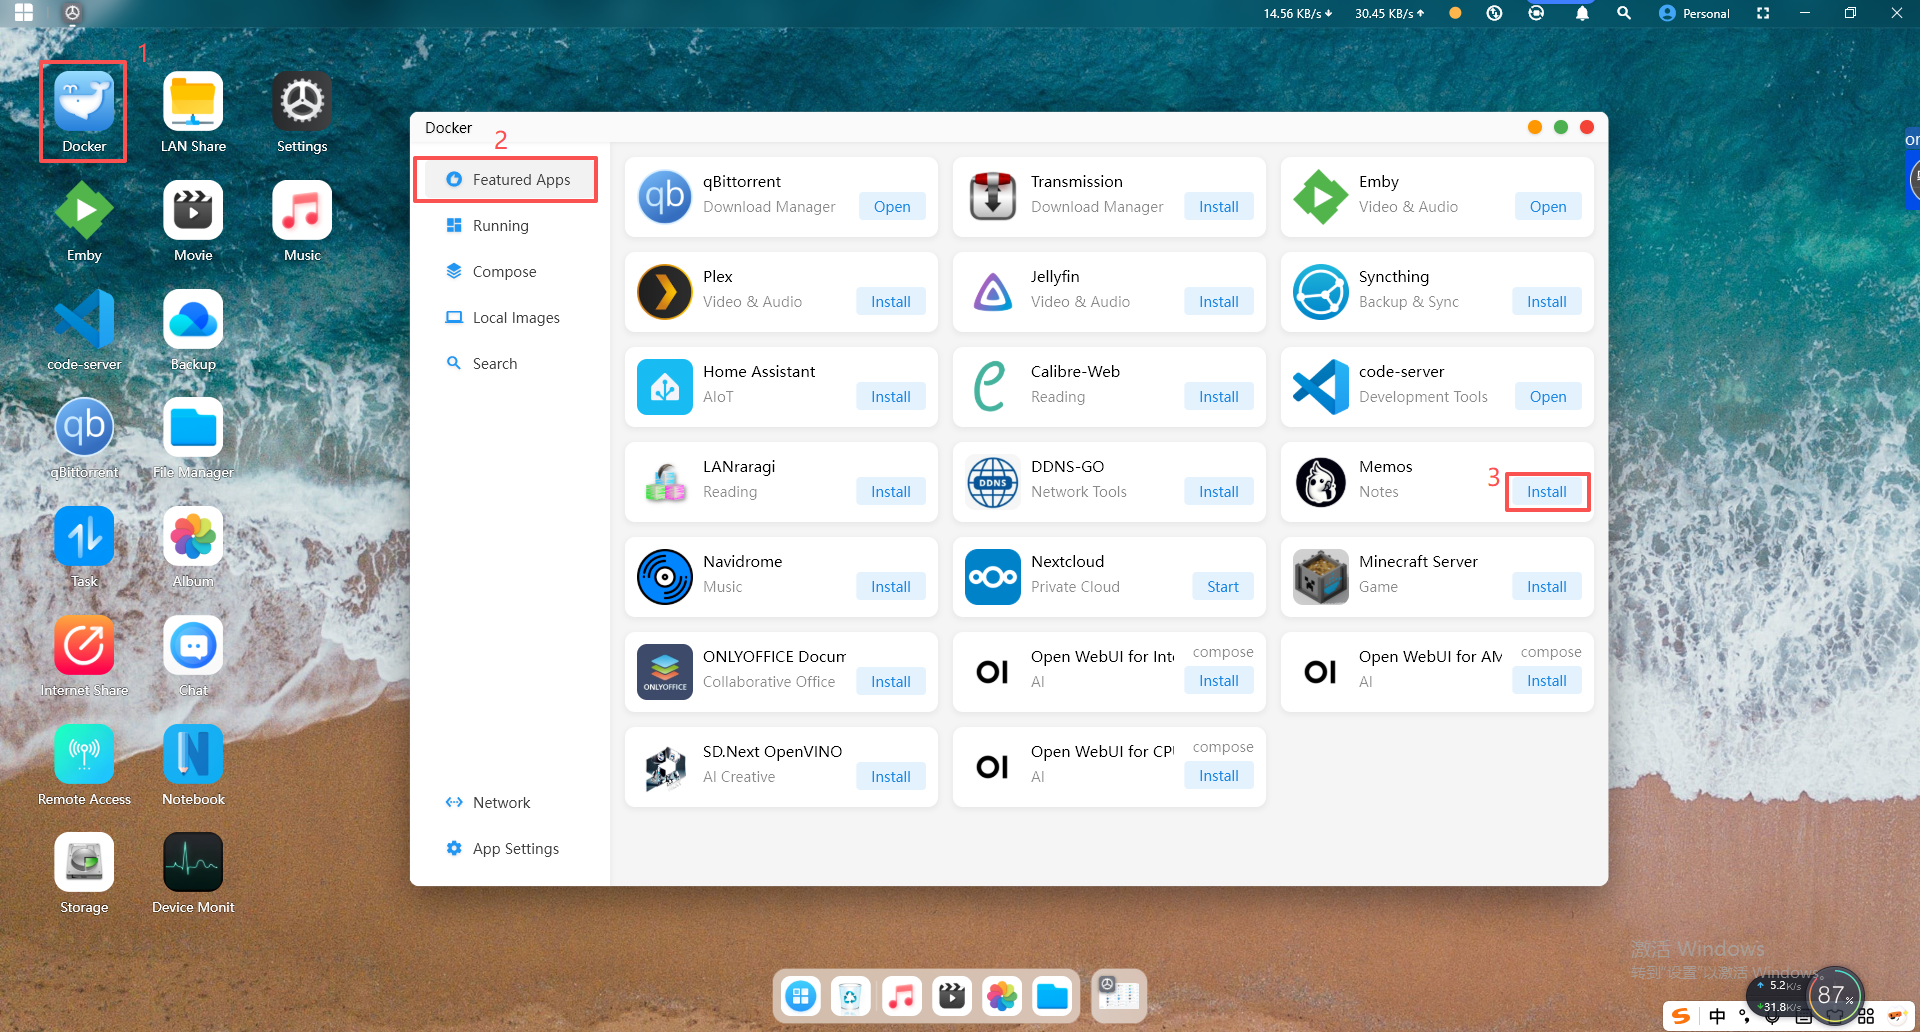Viewport: 1920px width, 1032px height.
Task: Click the Plex app logo
Action: [665, 292]
